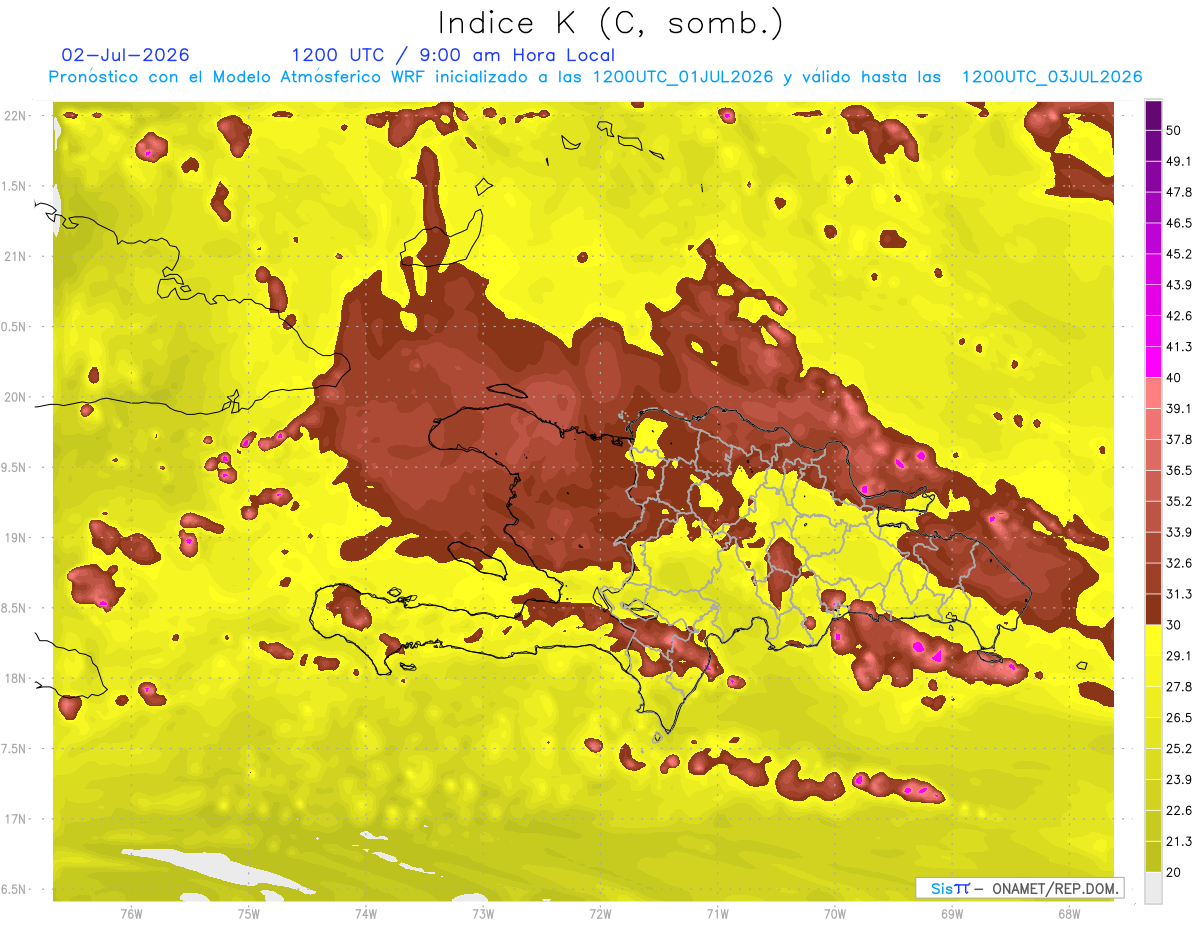
Task: Click colorbar value "31.3"
Action: 1178,594
